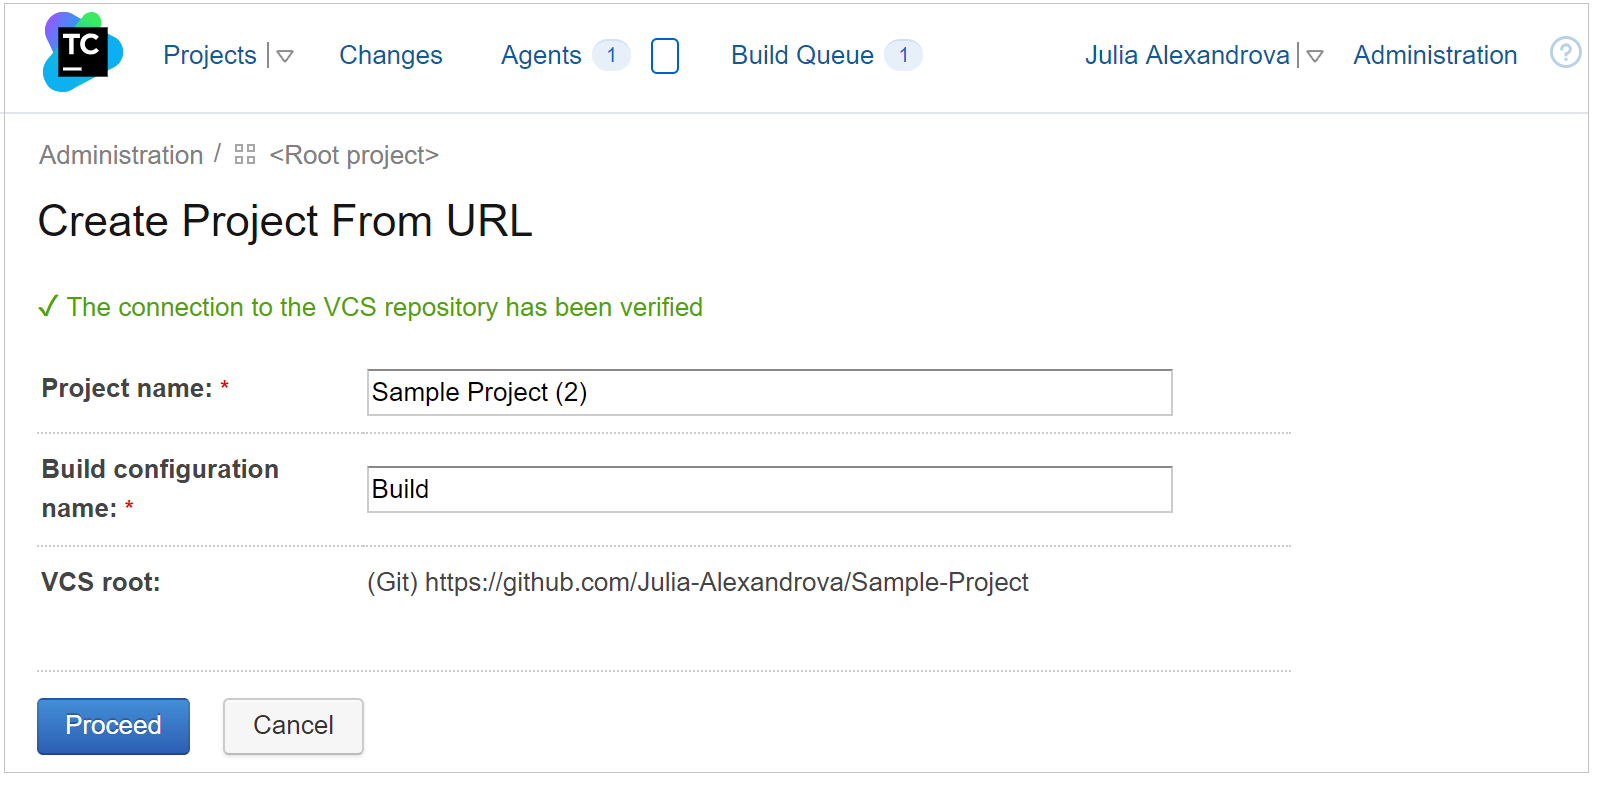Go to the Changes page
Image resolution: width=1601 pixels, height=790 pixels.
[390, 56]
